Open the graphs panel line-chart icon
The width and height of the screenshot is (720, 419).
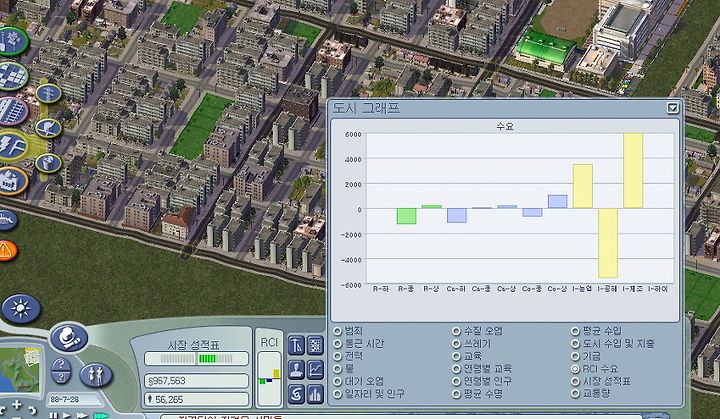pos(315,369)
